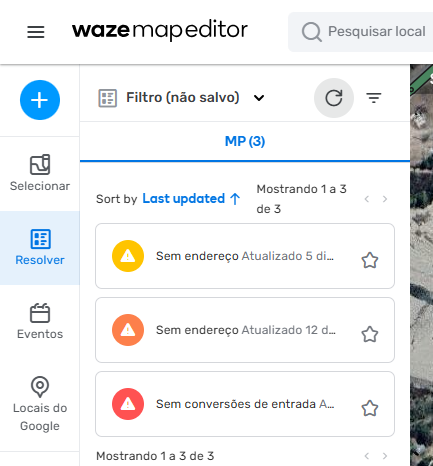The image size is (433, 466).
Task: Go to previous page at bottom pagination
Action: pos(367,456)
